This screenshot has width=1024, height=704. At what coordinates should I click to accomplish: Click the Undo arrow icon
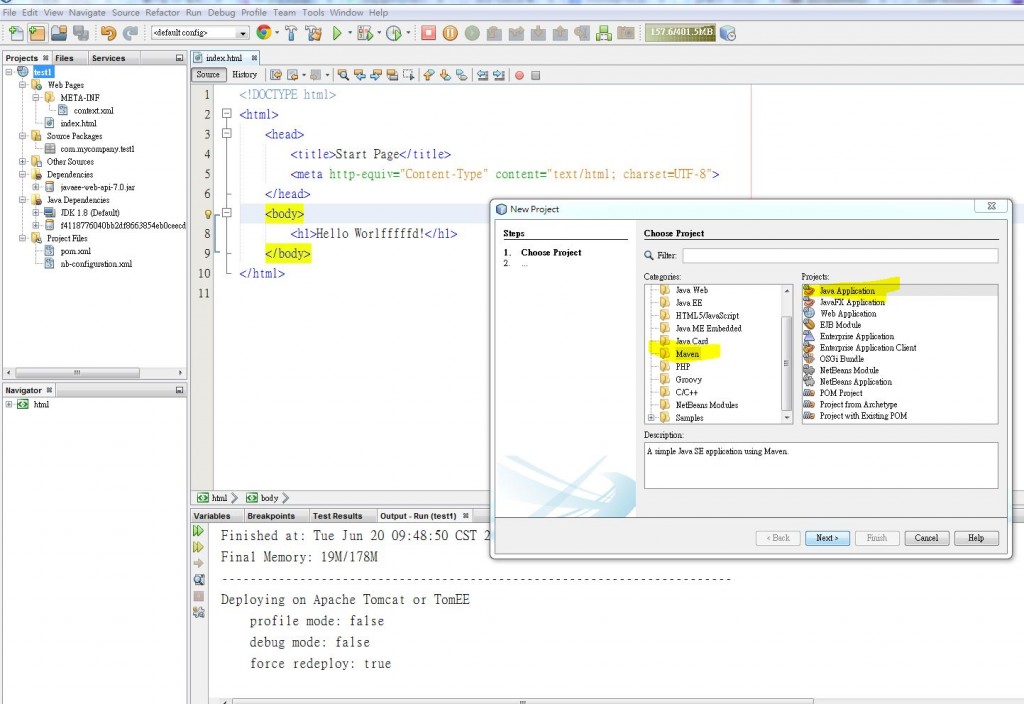coord(108,33)
